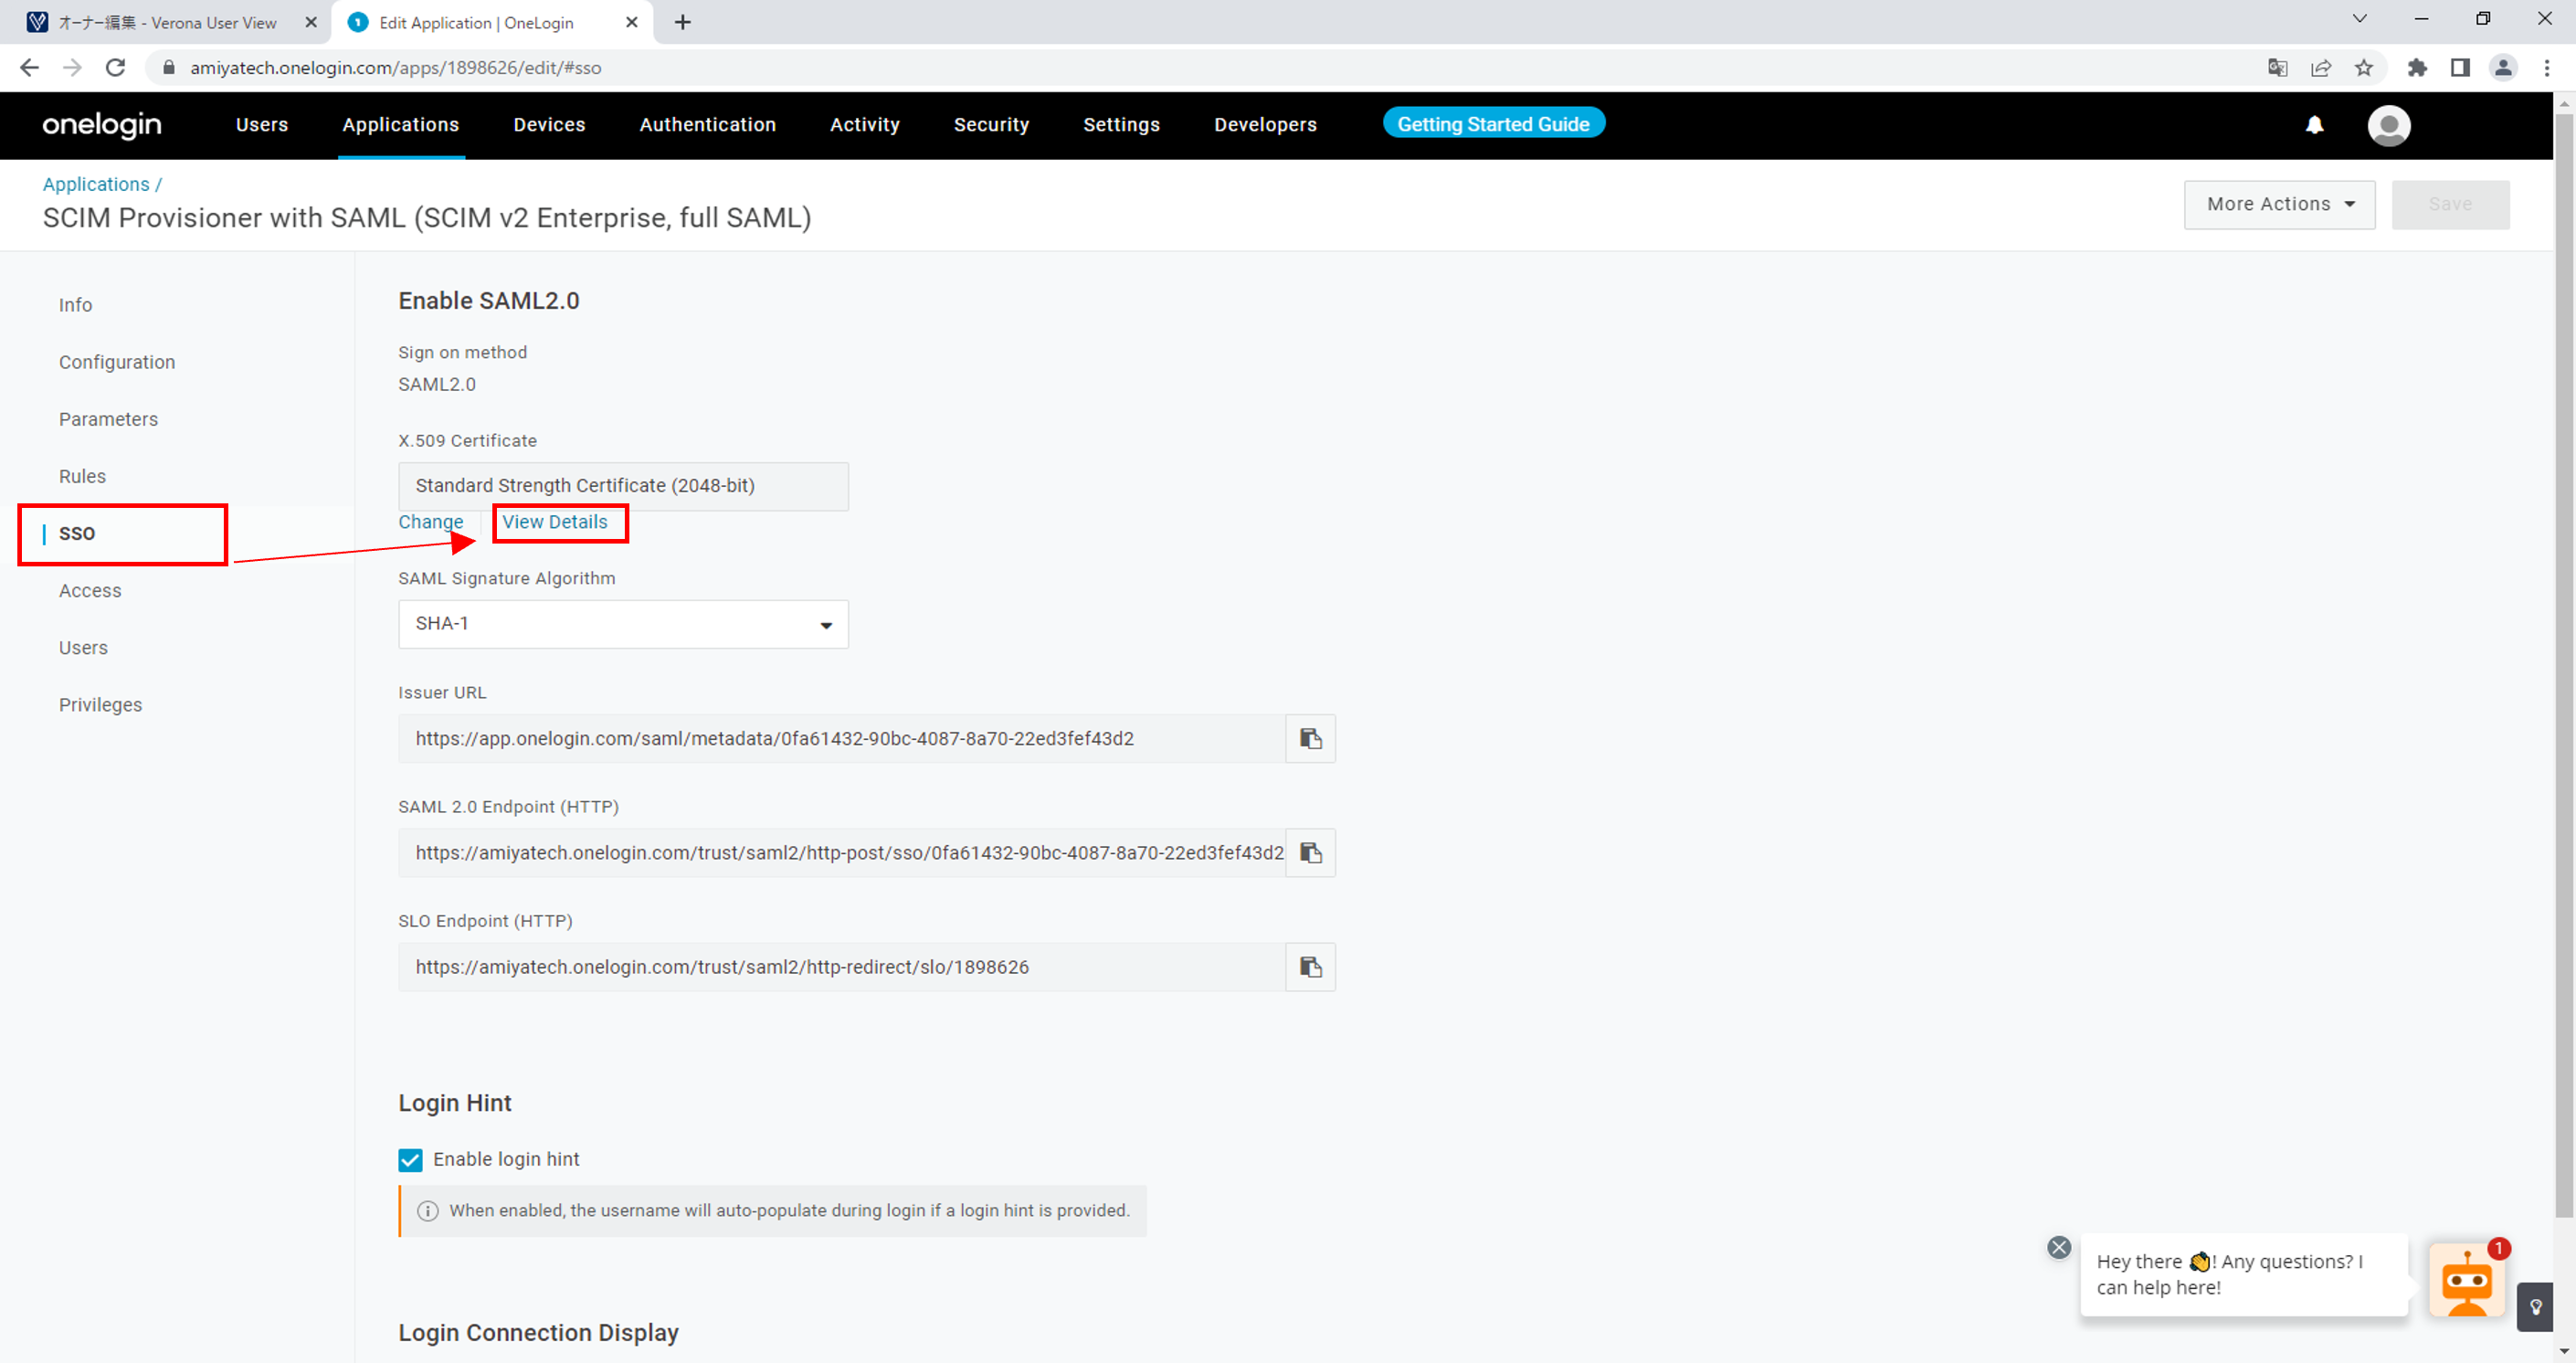Close the Verona User View tab

click(311, 22)
